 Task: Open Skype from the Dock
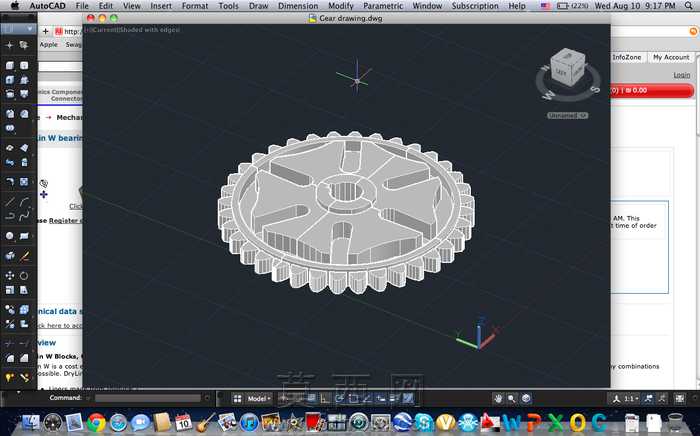(x=423, y=422)
